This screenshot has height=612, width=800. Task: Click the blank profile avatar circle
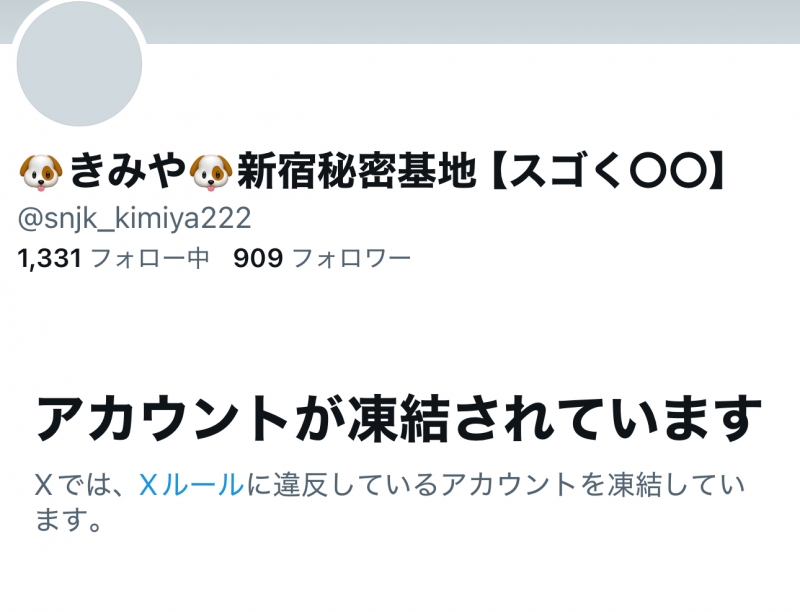pyautogui.click(x=79, y=64)
